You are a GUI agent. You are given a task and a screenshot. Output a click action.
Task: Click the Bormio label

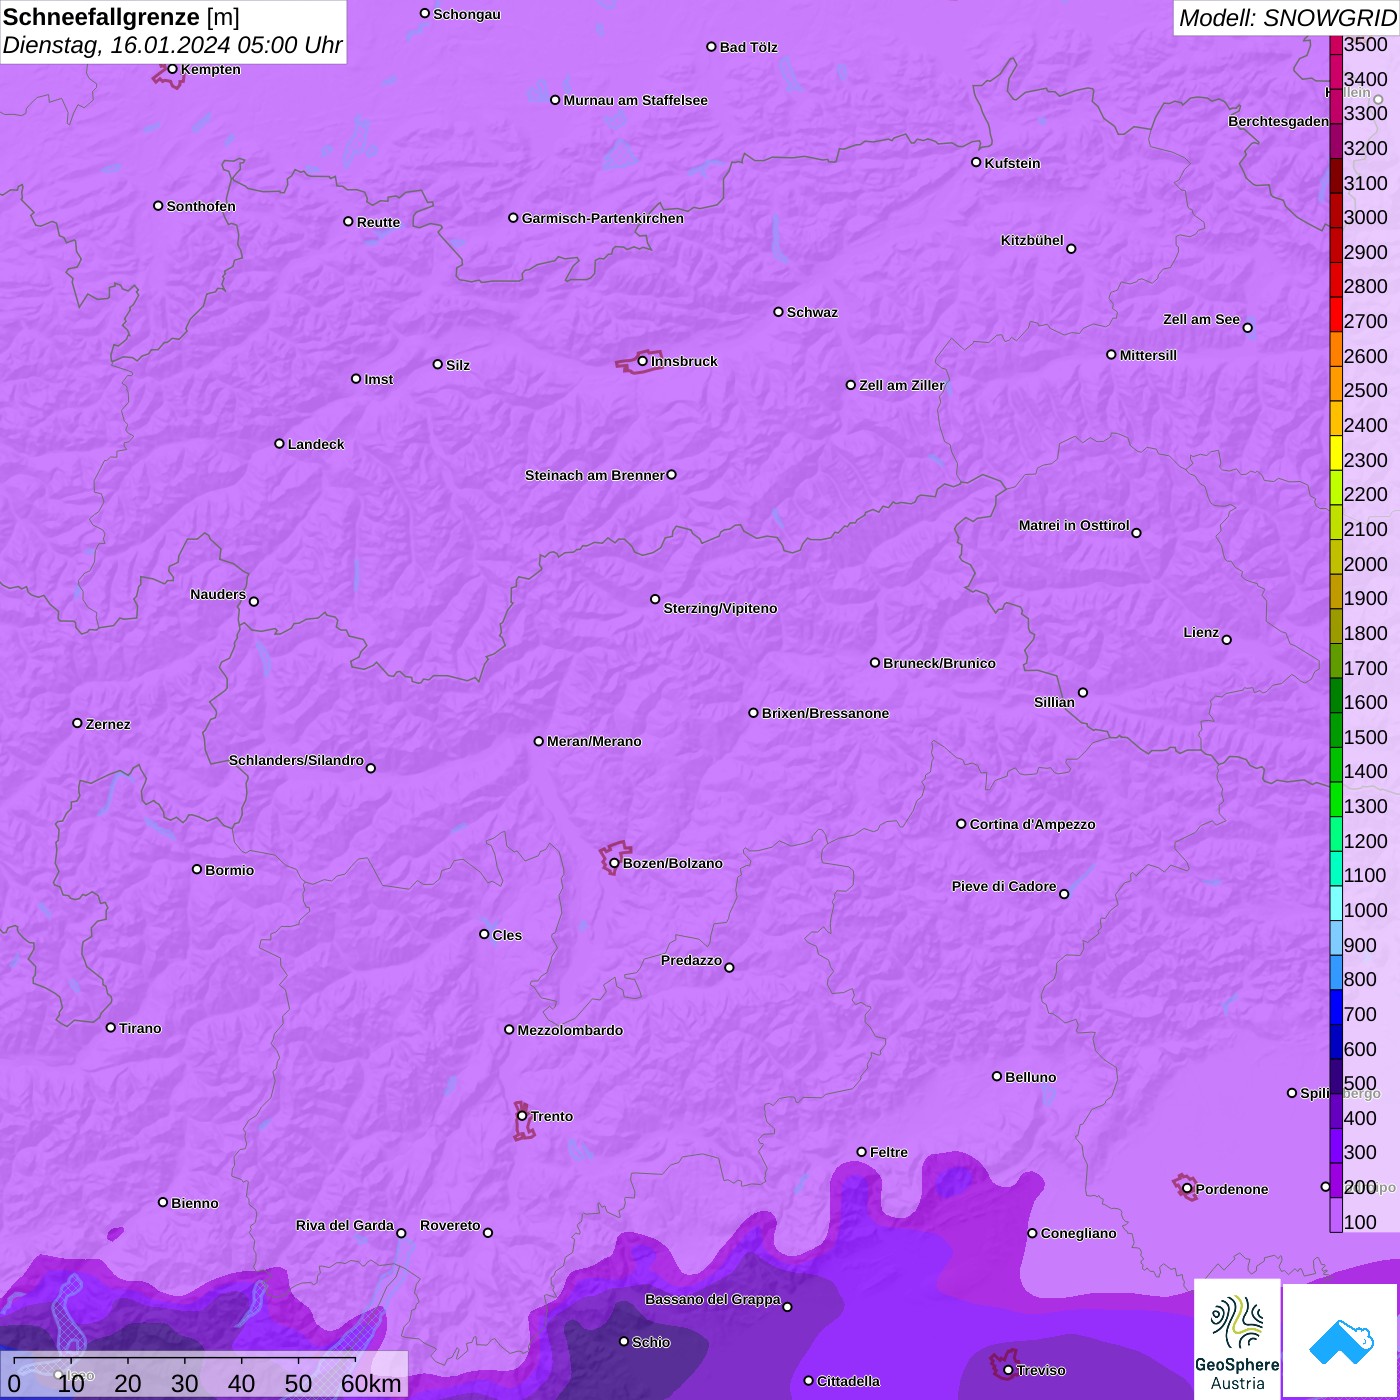tap(230, 870)
